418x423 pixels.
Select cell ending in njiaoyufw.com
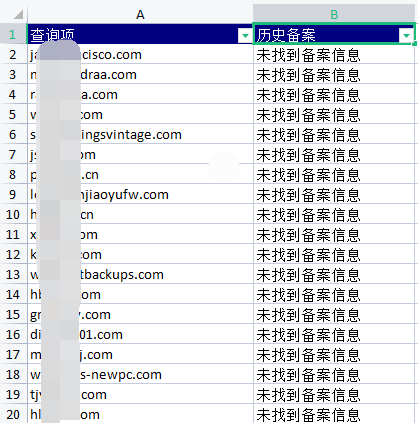[x=140, y=194]
